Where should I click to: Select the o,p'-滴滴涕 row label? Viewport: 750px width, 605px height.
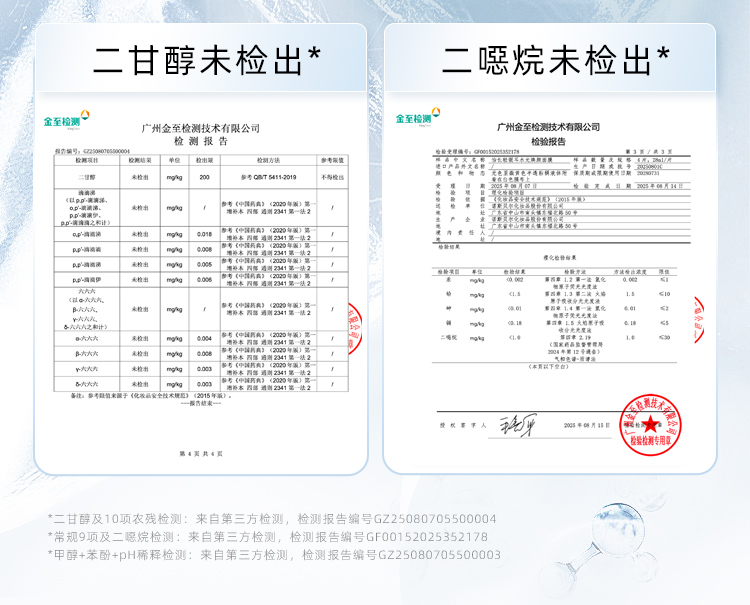87,234
